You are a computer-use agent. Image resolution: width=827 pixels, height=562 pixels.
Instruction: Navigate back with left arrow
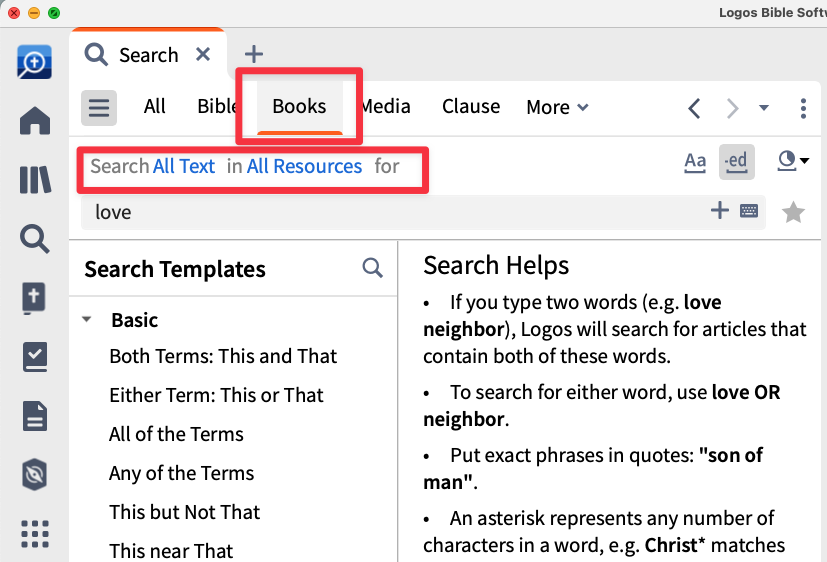coord(695,109)
